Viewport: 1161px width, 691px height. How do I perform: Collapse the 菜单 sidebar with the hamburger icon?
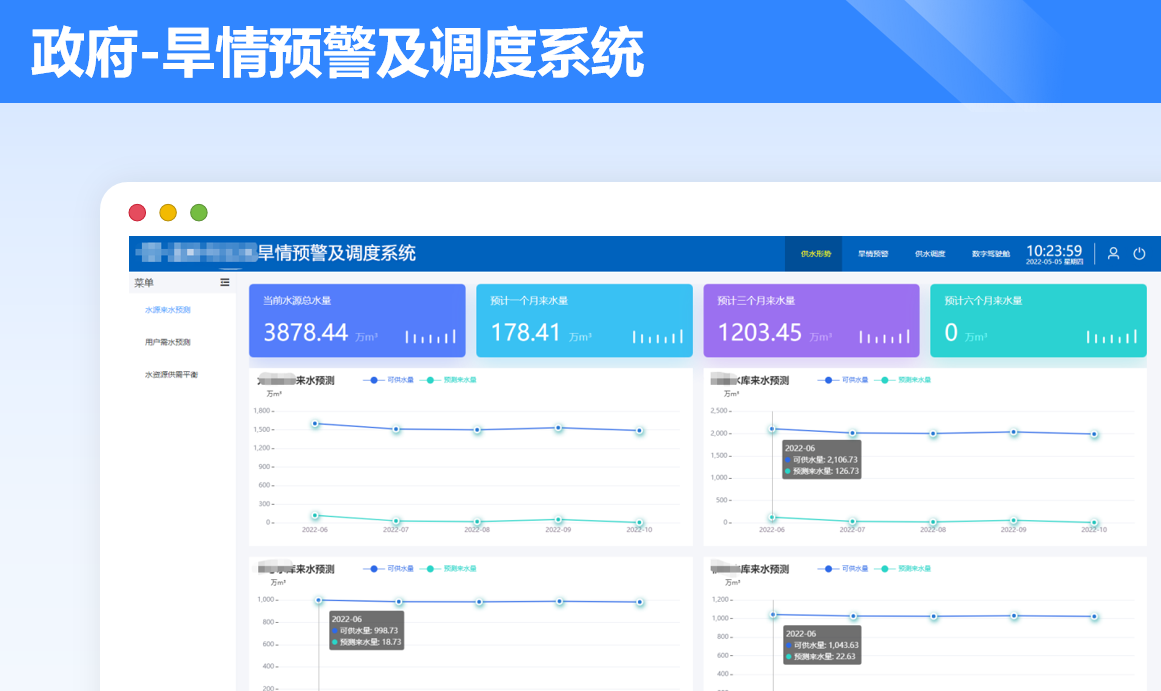click(225, 282)
